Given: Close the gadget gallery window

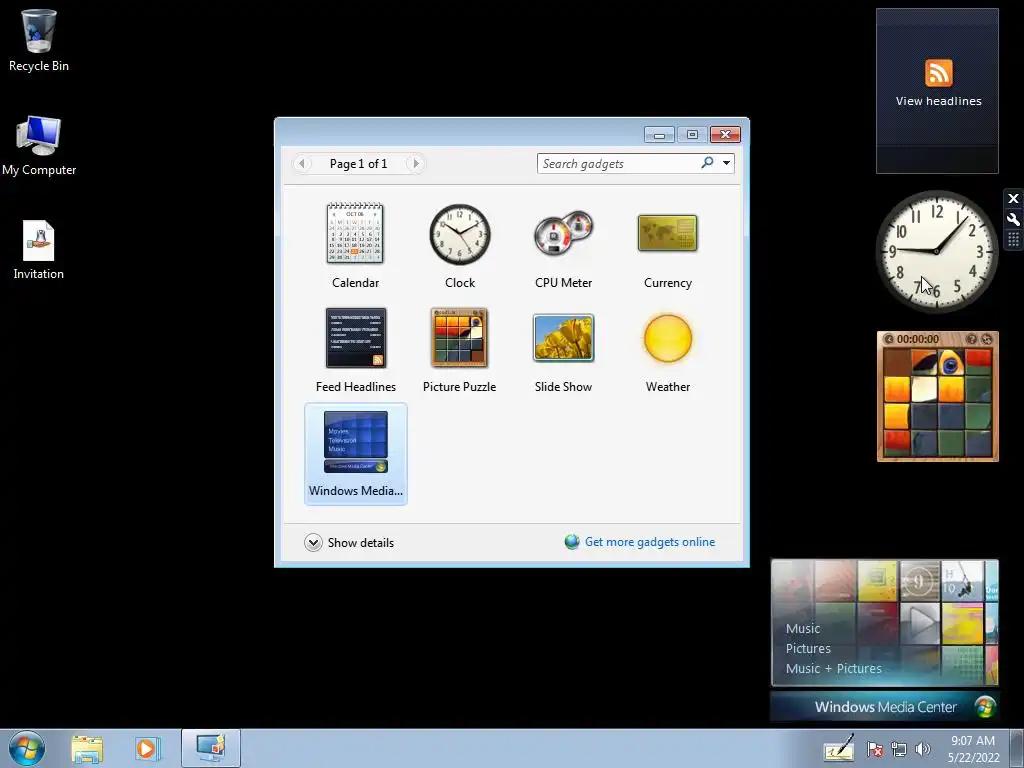Looking at the screenshot, I should (725, 135).
